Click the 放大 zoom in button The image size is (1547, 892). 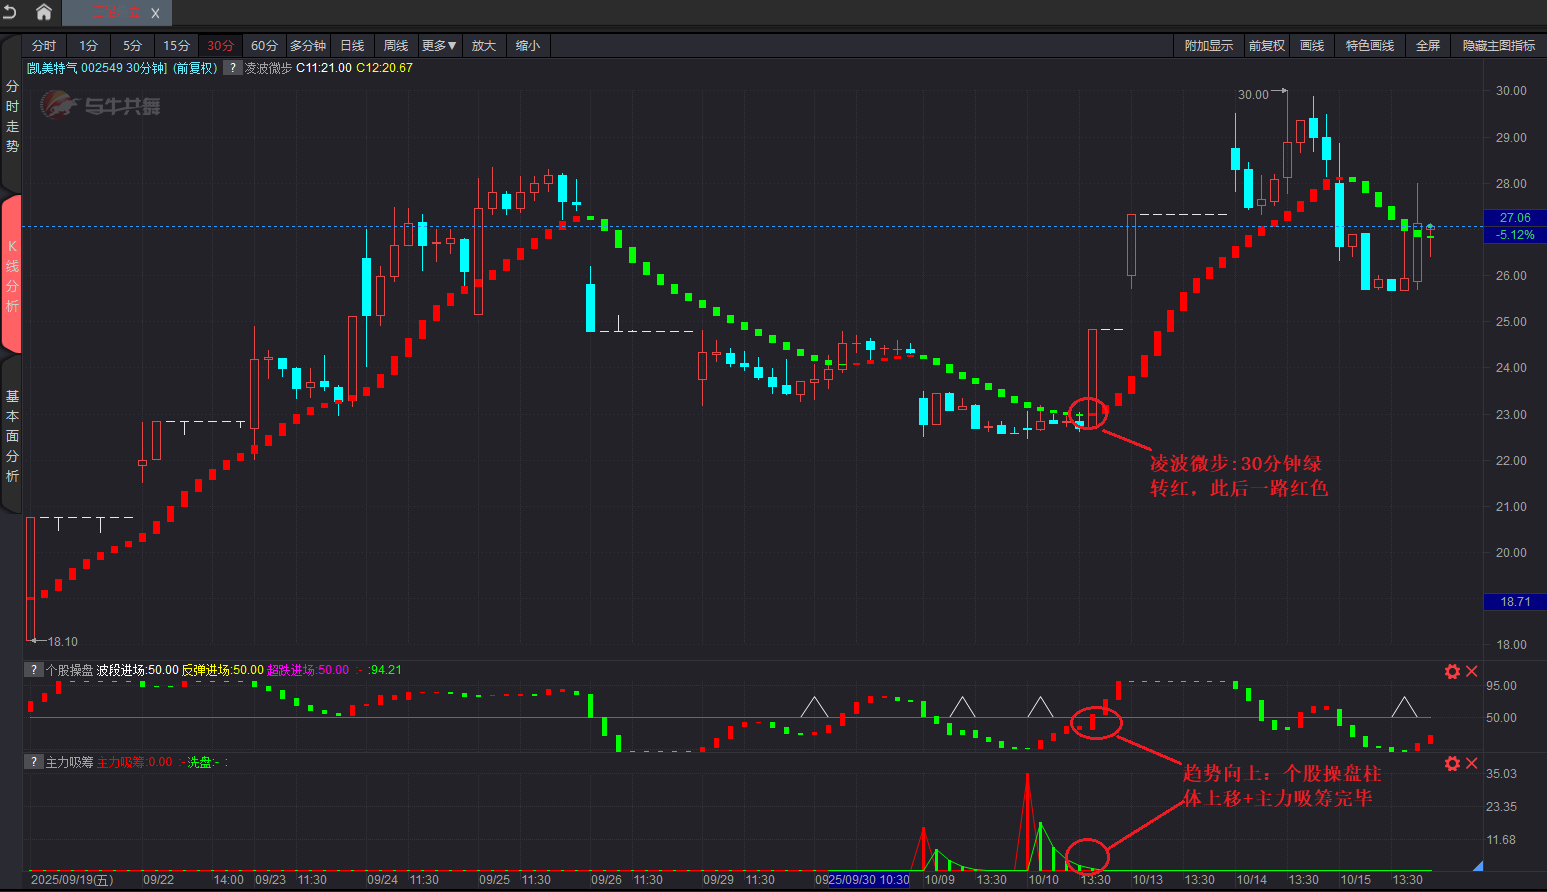[x=484, y=46]
